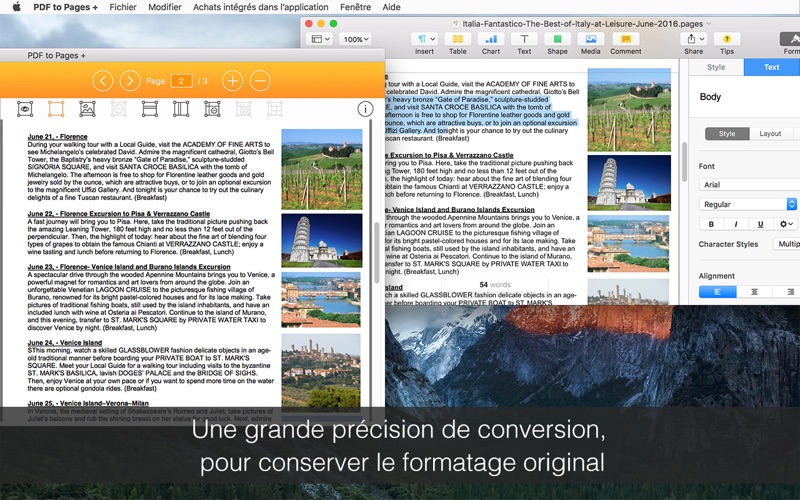Select the table columns marking tool
The image size is (800, 500).
181,109
